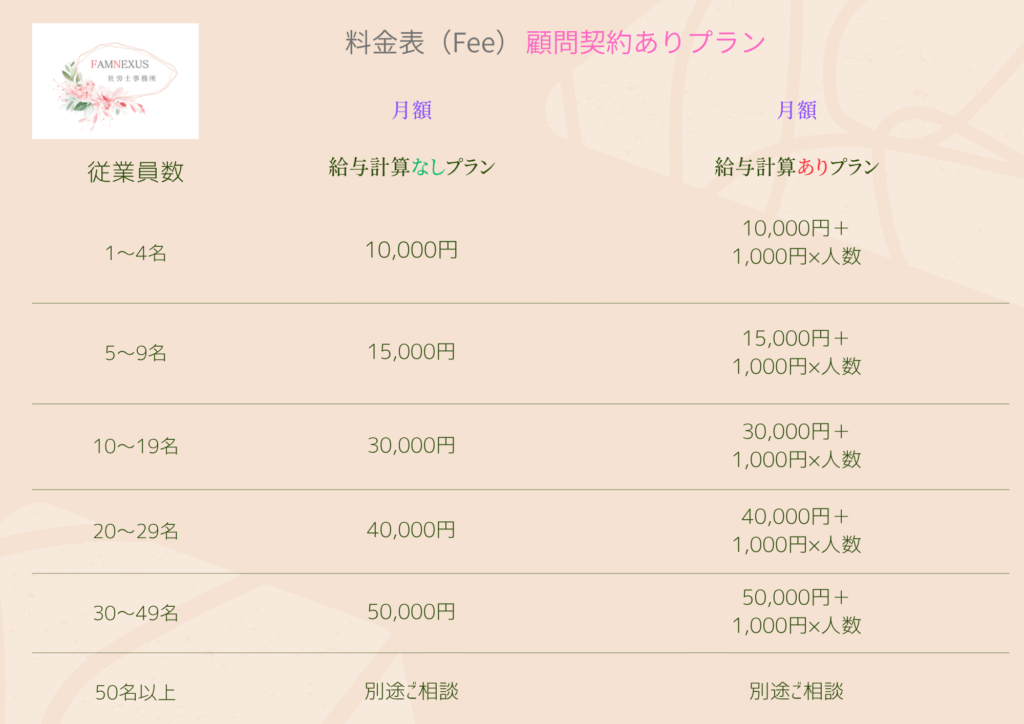Click 別途ご相談 in the ありプラン column
Screen dimensions: 1024x724
(x=797, y=691)
